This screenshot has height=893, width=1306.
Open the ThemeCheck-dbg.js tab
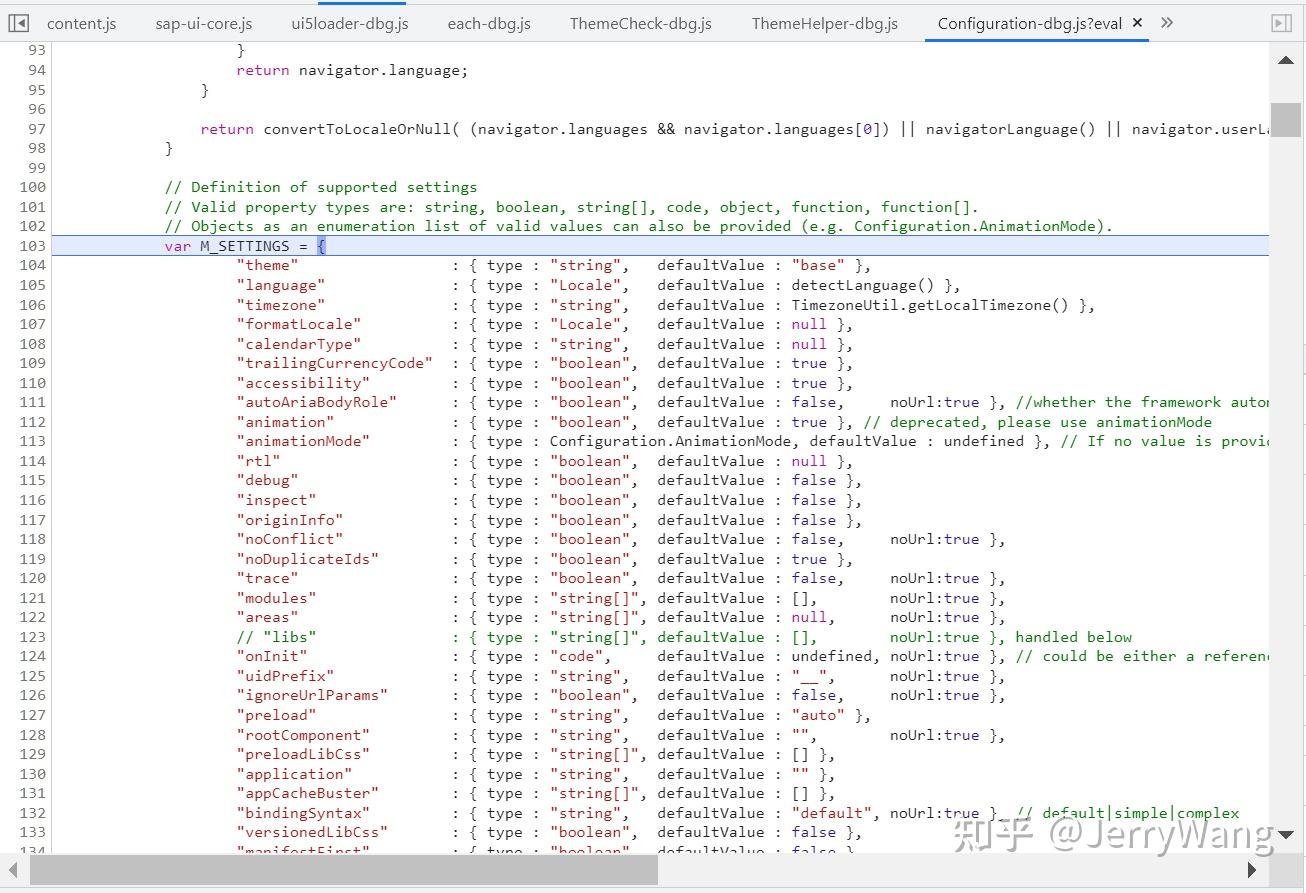[641, 23]
